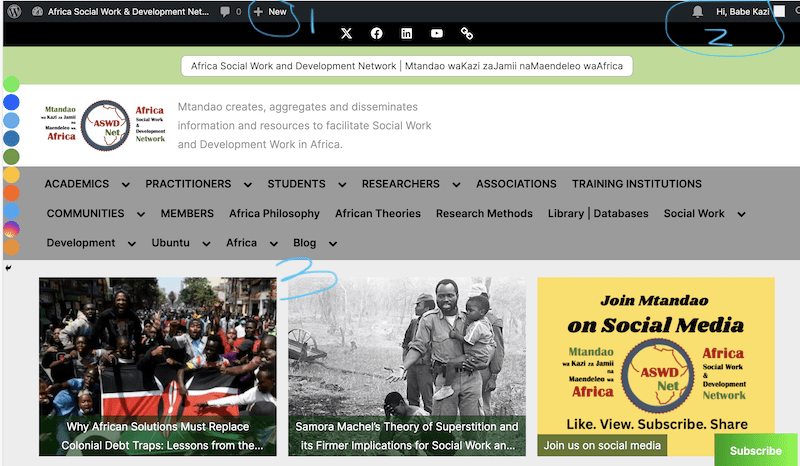The height and width of the screenshot is (466, 800).
Task: Click the yellow sidebar share circle
Action: (11, 175)
